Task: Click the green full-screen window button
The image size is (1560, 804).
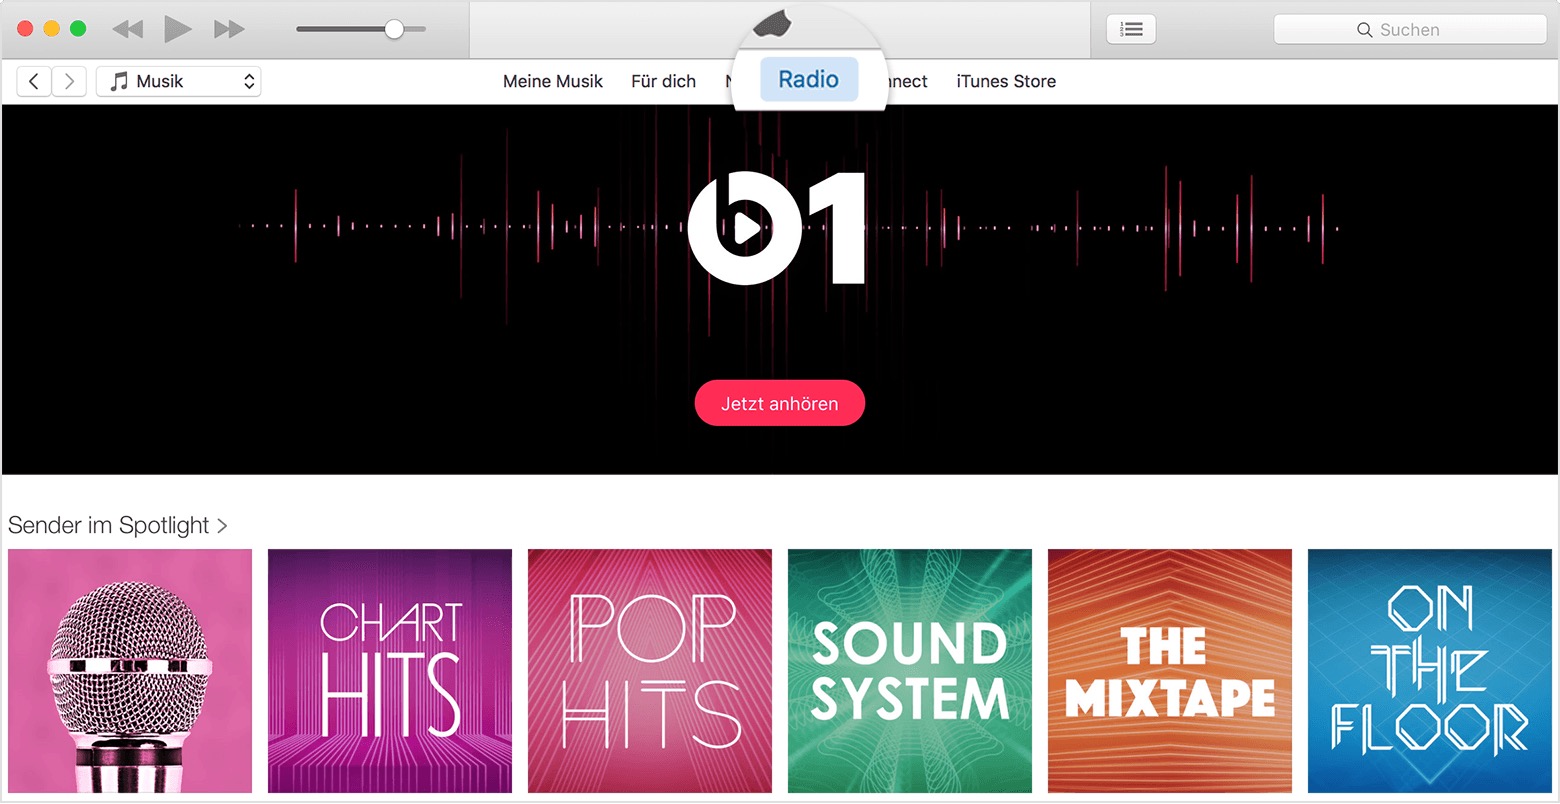Action: [77, 29]
